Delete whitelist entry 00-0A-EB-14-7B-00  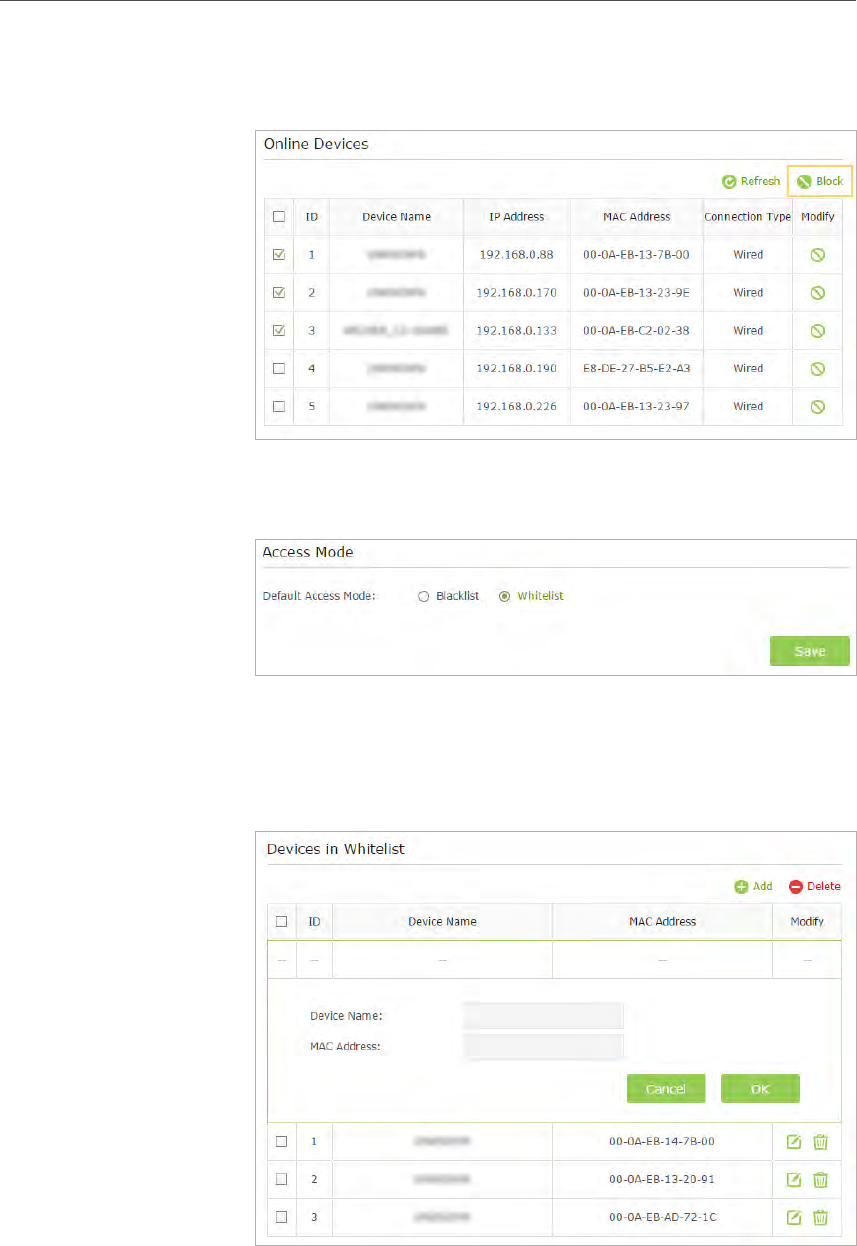point(820,1141)
